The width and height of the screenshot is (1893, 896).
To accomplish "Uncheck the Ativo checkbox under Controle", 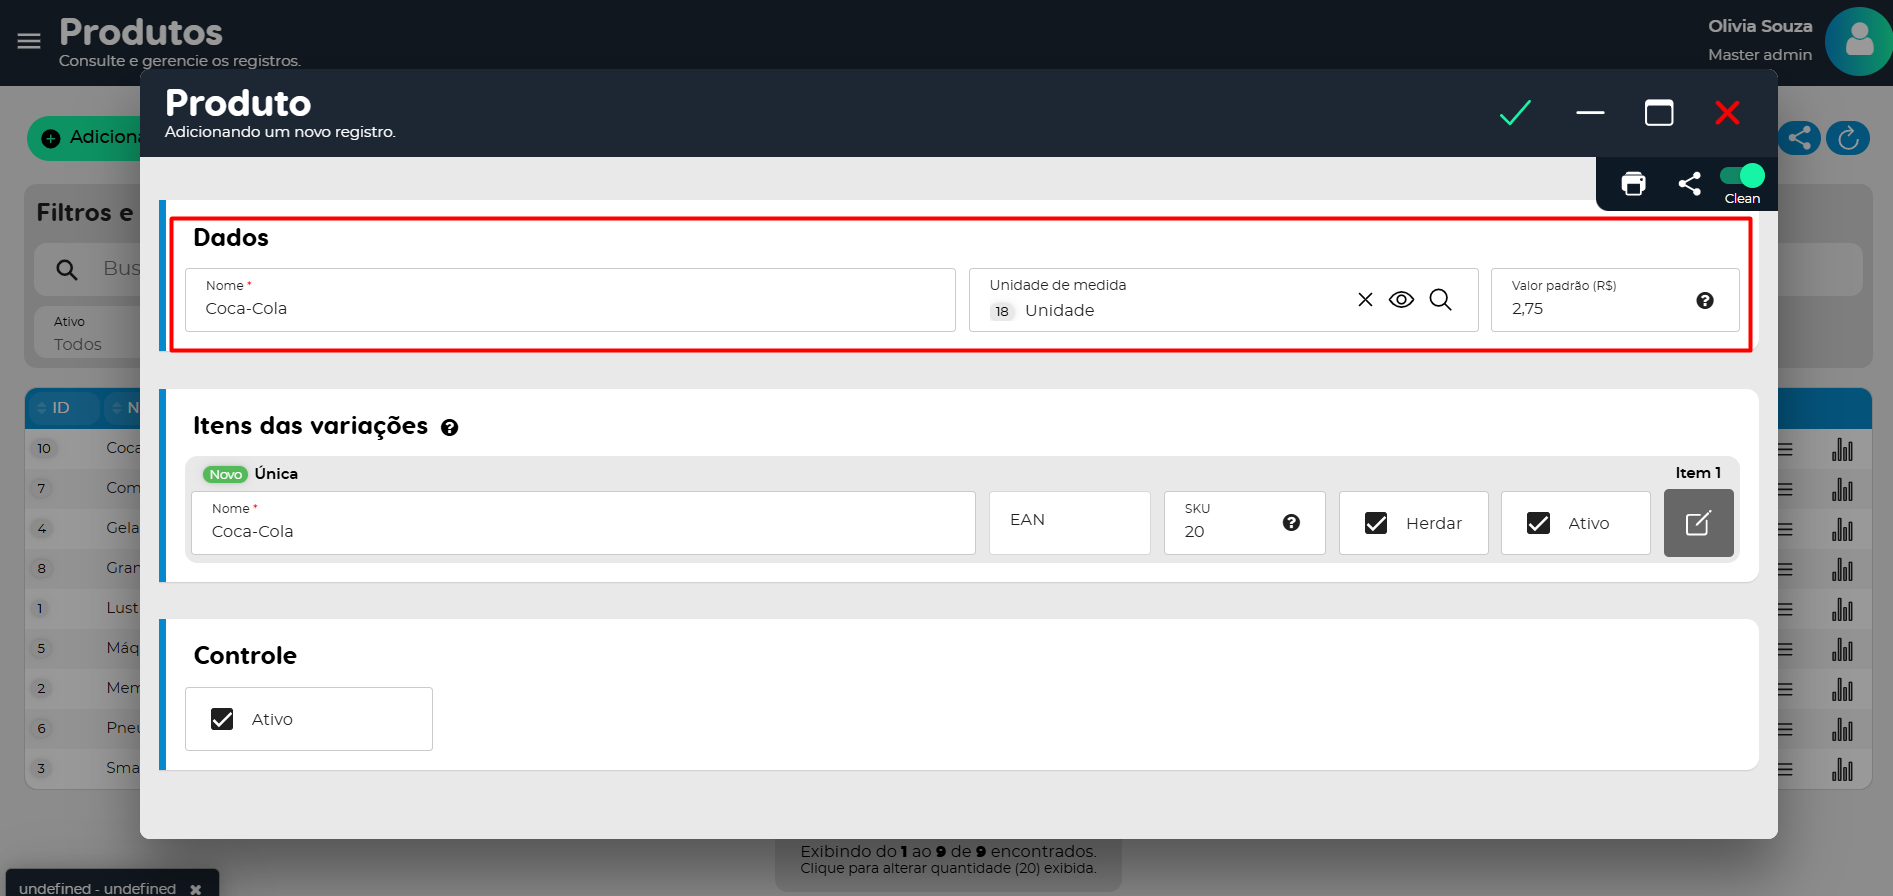I will point(222,719).
